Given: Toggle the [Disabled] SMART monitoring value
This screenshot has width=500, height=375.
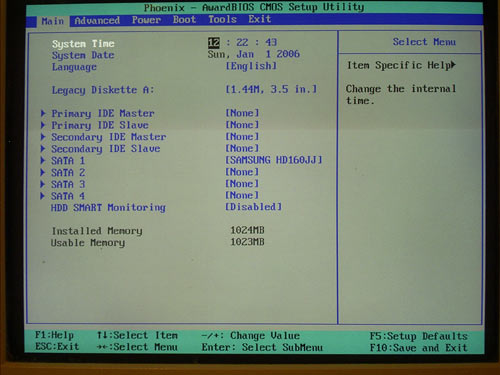Looking at the screenshot, I should point(253,207).
